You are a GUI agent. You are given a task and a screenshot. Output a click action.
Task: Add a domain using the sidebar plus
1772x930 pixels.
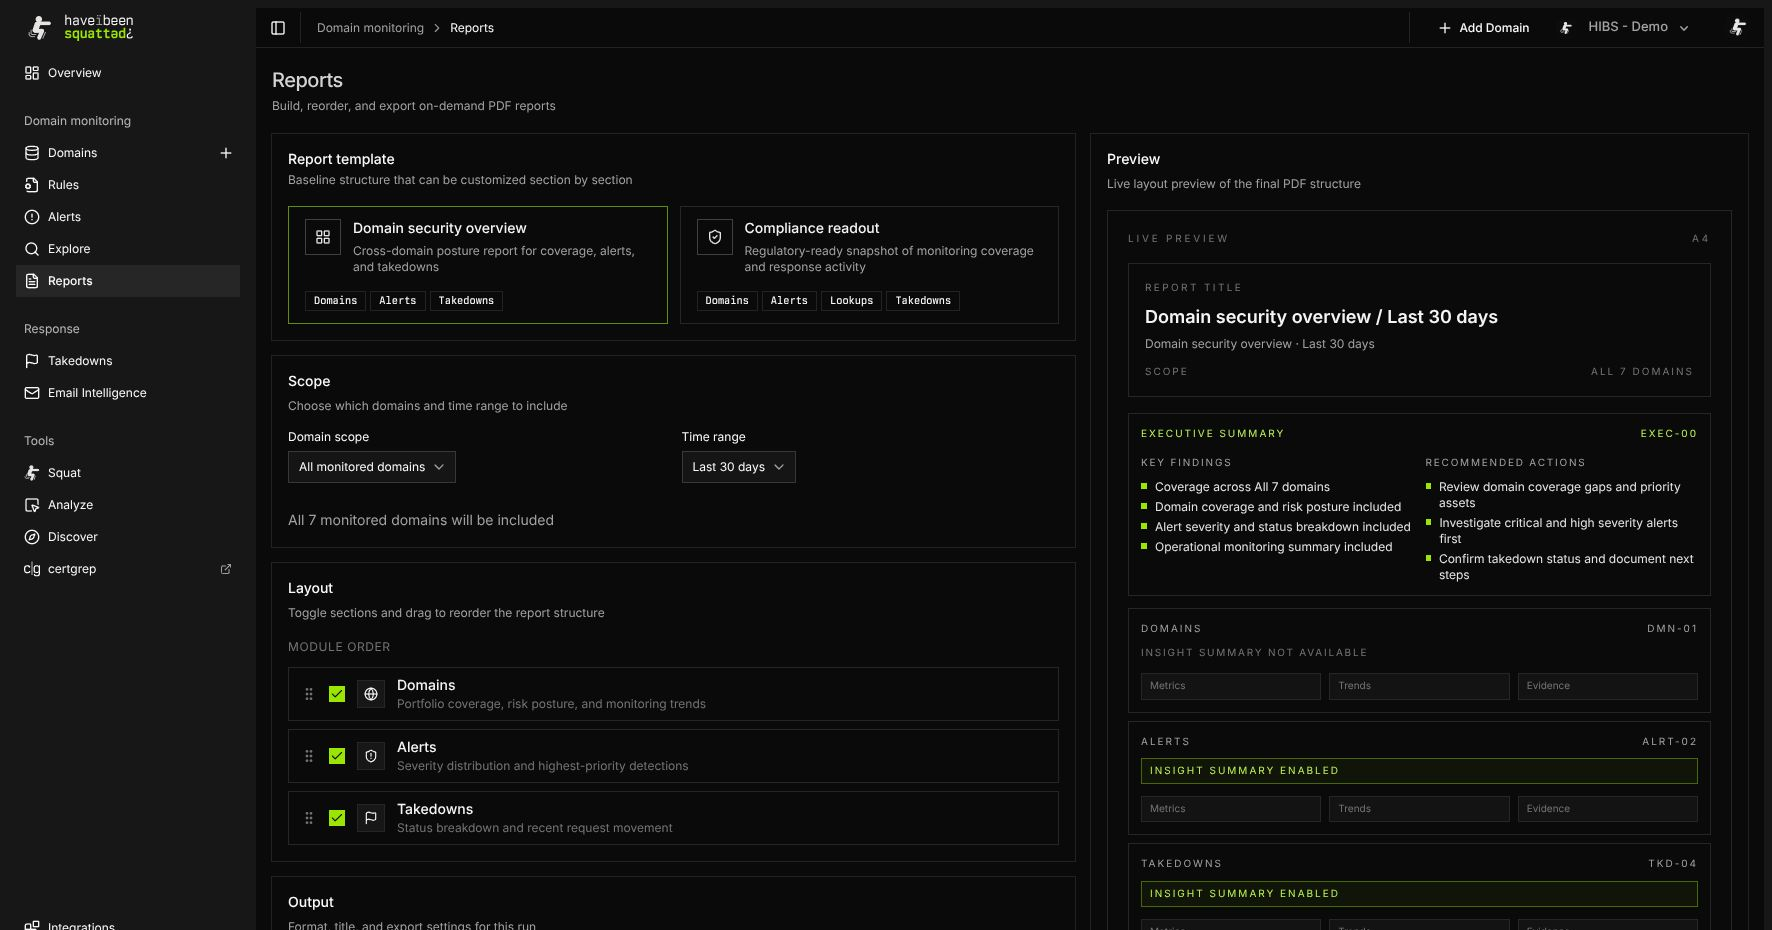226,153
